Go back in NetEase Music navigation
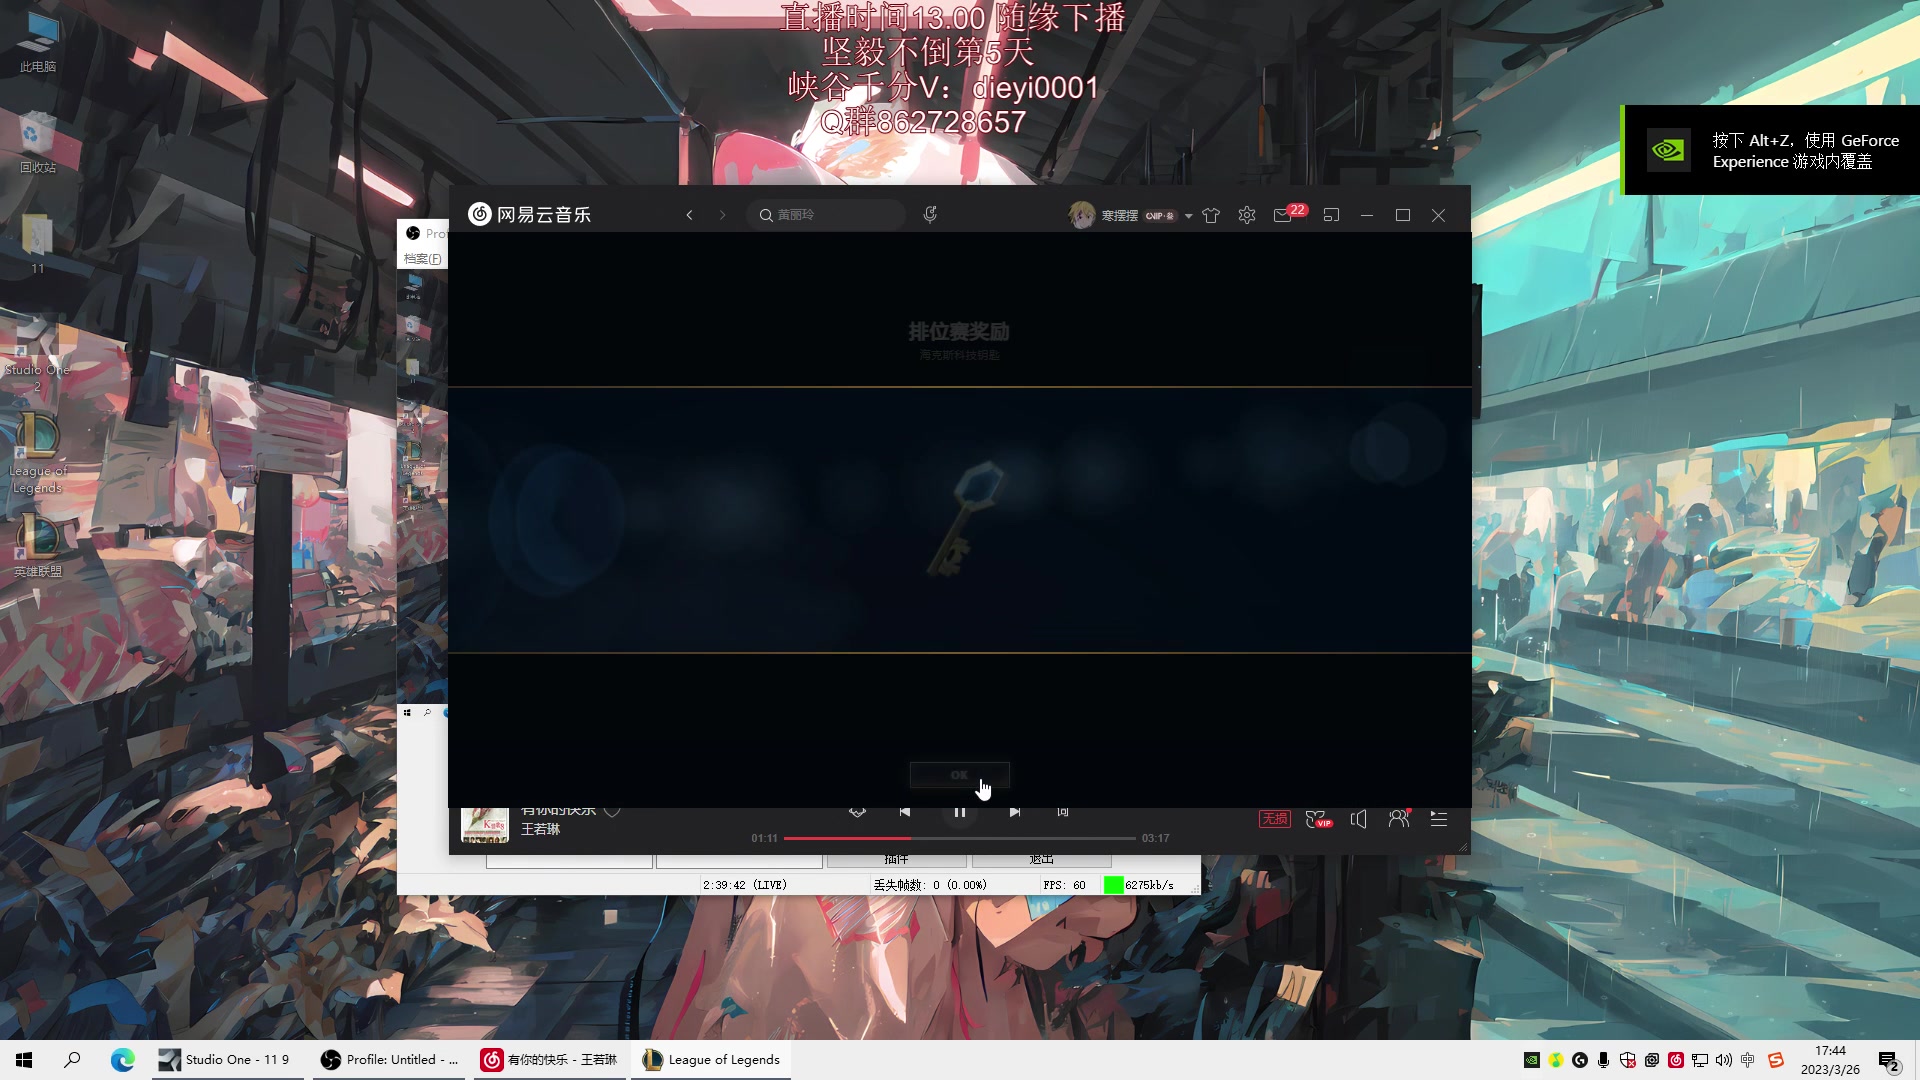 (689, 215)
